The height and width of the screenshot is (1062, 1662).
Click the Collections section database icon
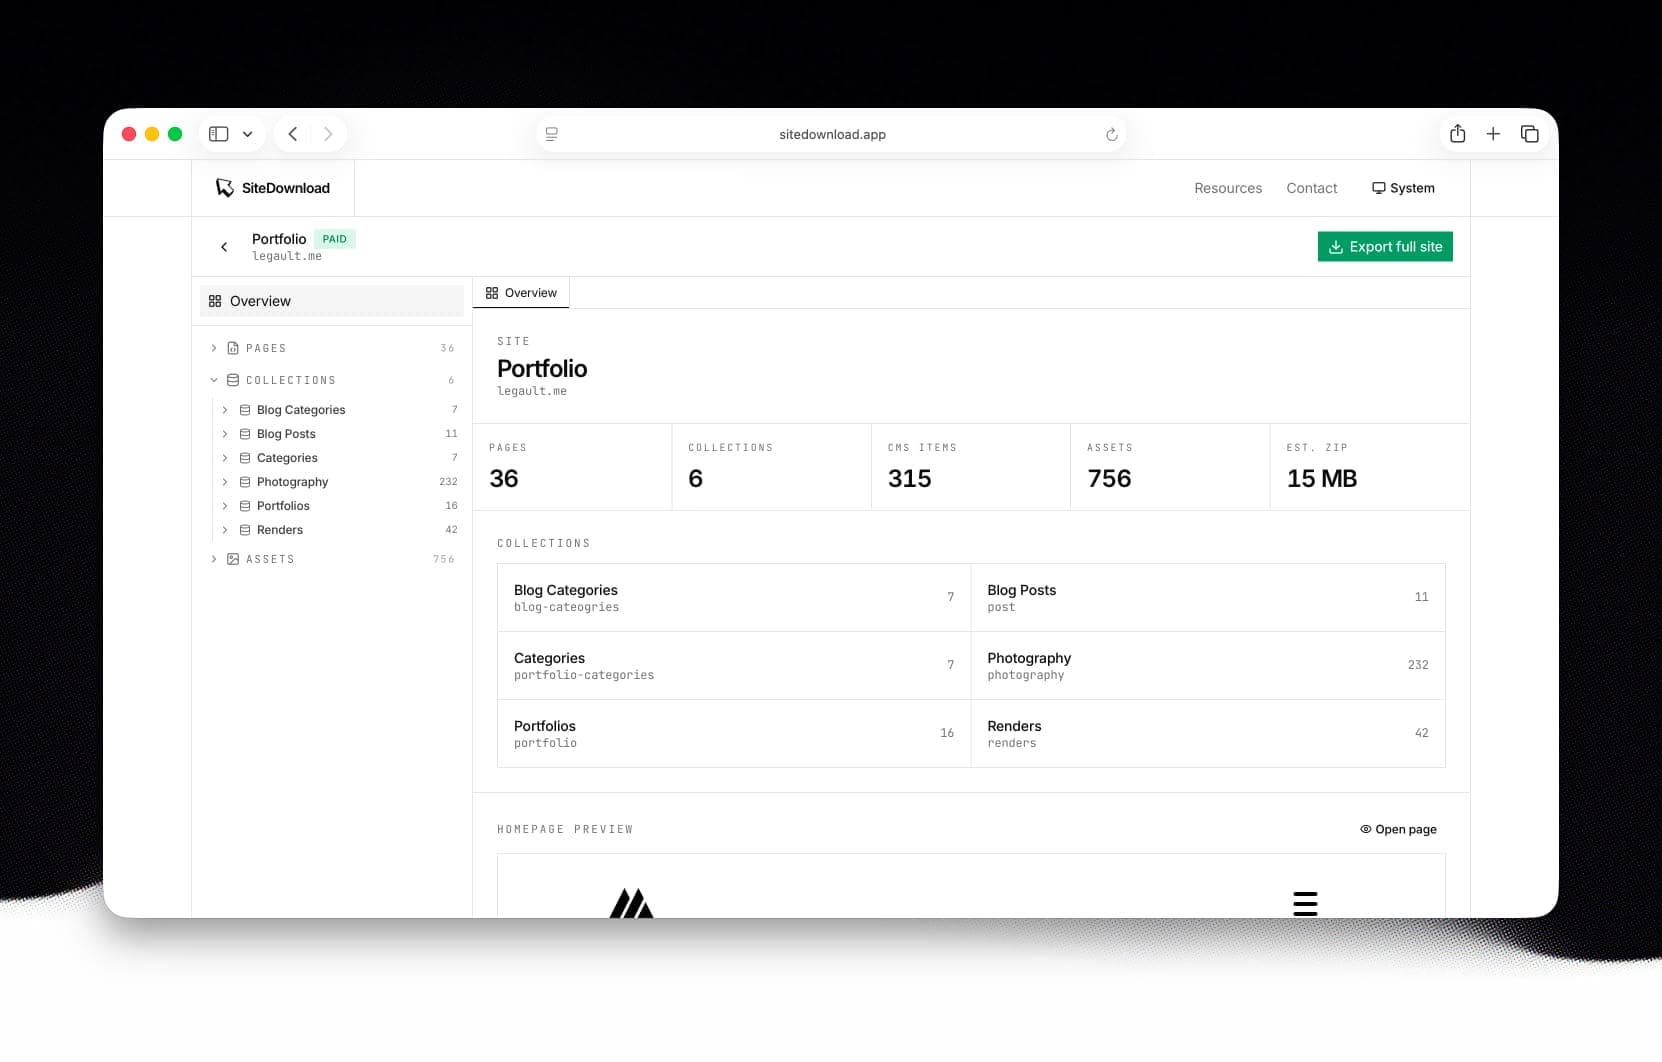233,380
